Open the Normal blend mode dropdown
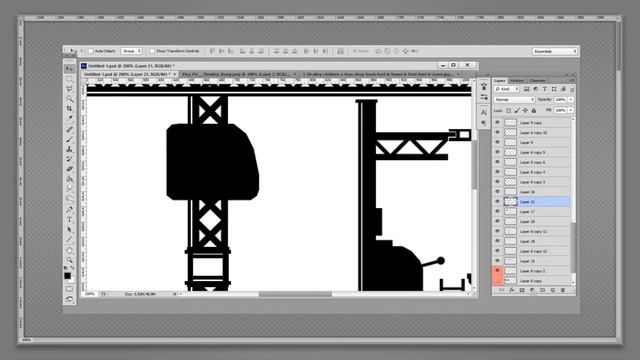This screenshot has height=360, width=640. pos(514,100)
